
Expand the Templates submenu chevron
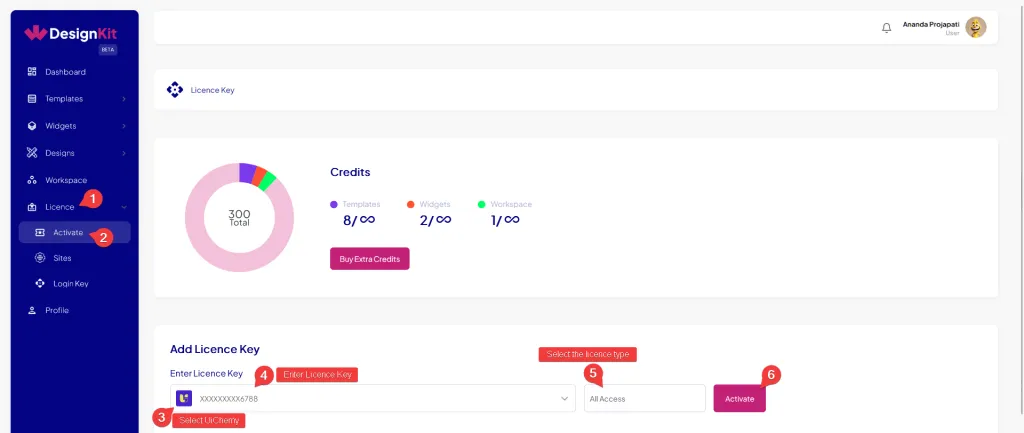(x=124, y=99)
